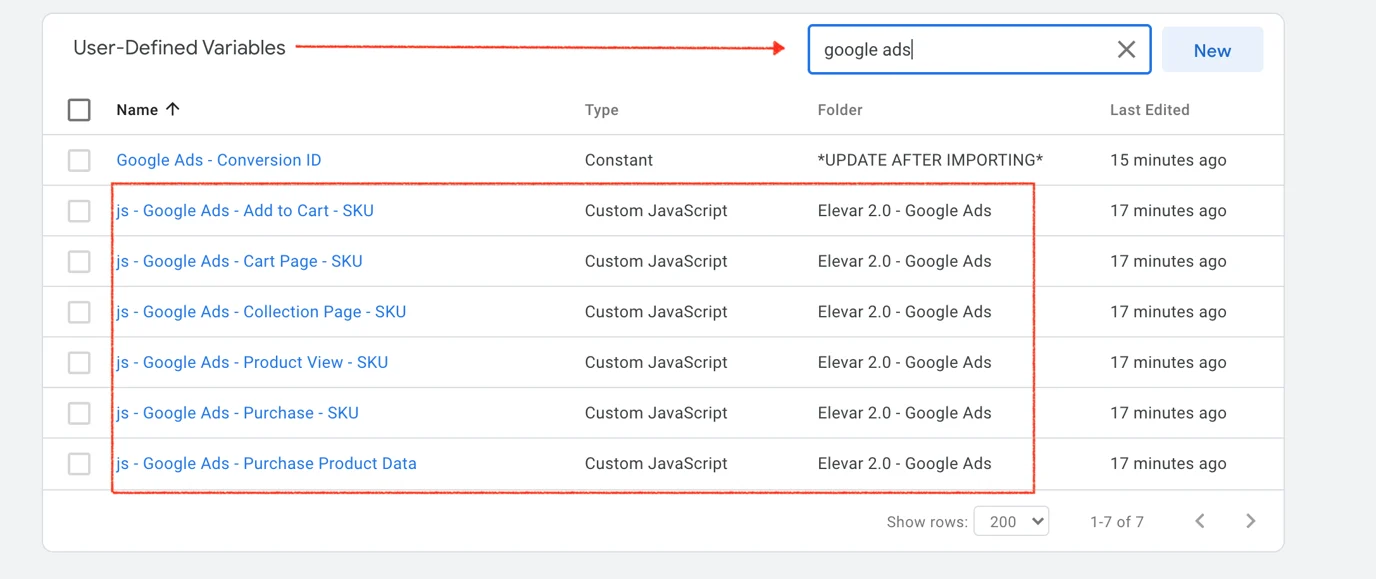
Task: Sort by the Folder column header
Action: (x=839, y=110)
